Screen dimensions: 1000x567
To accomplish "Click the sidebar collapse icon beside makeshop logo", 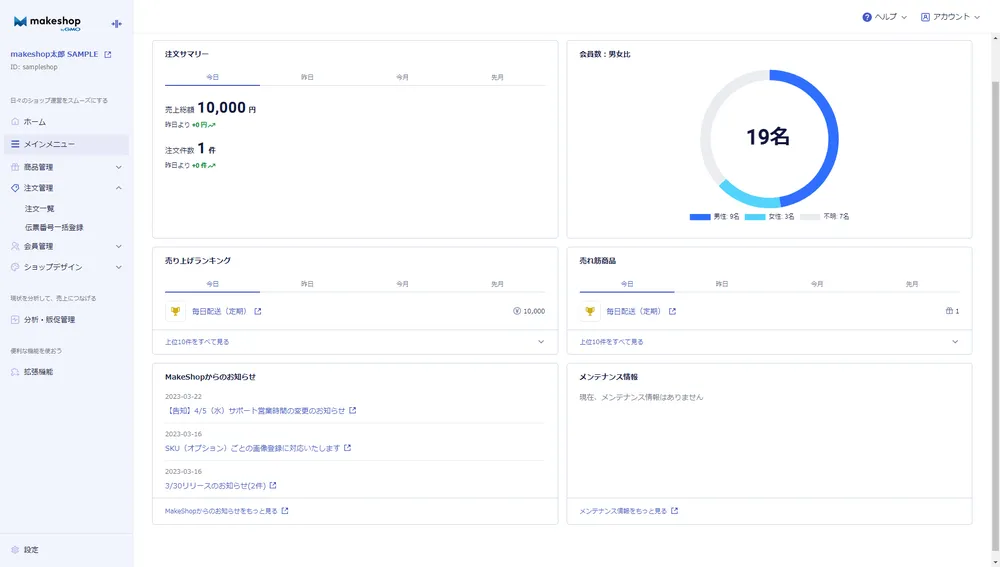I will pos(116,23).
